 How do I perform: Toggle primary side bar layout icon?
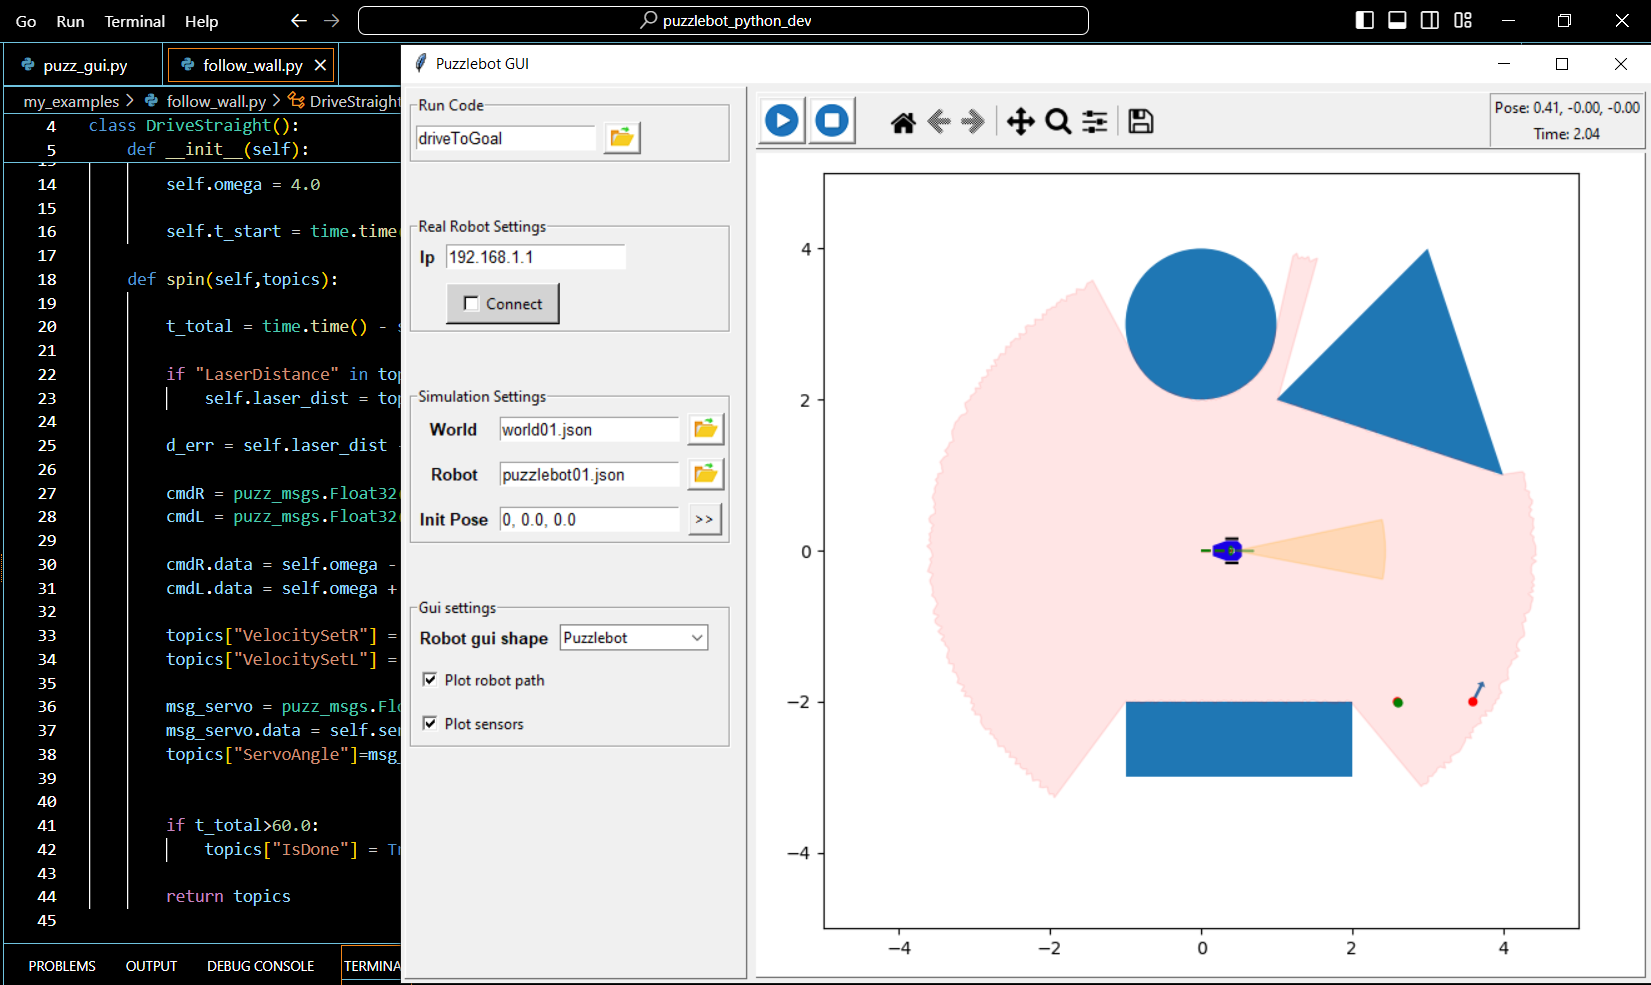pyautogui.click(x=1364, y=21)
